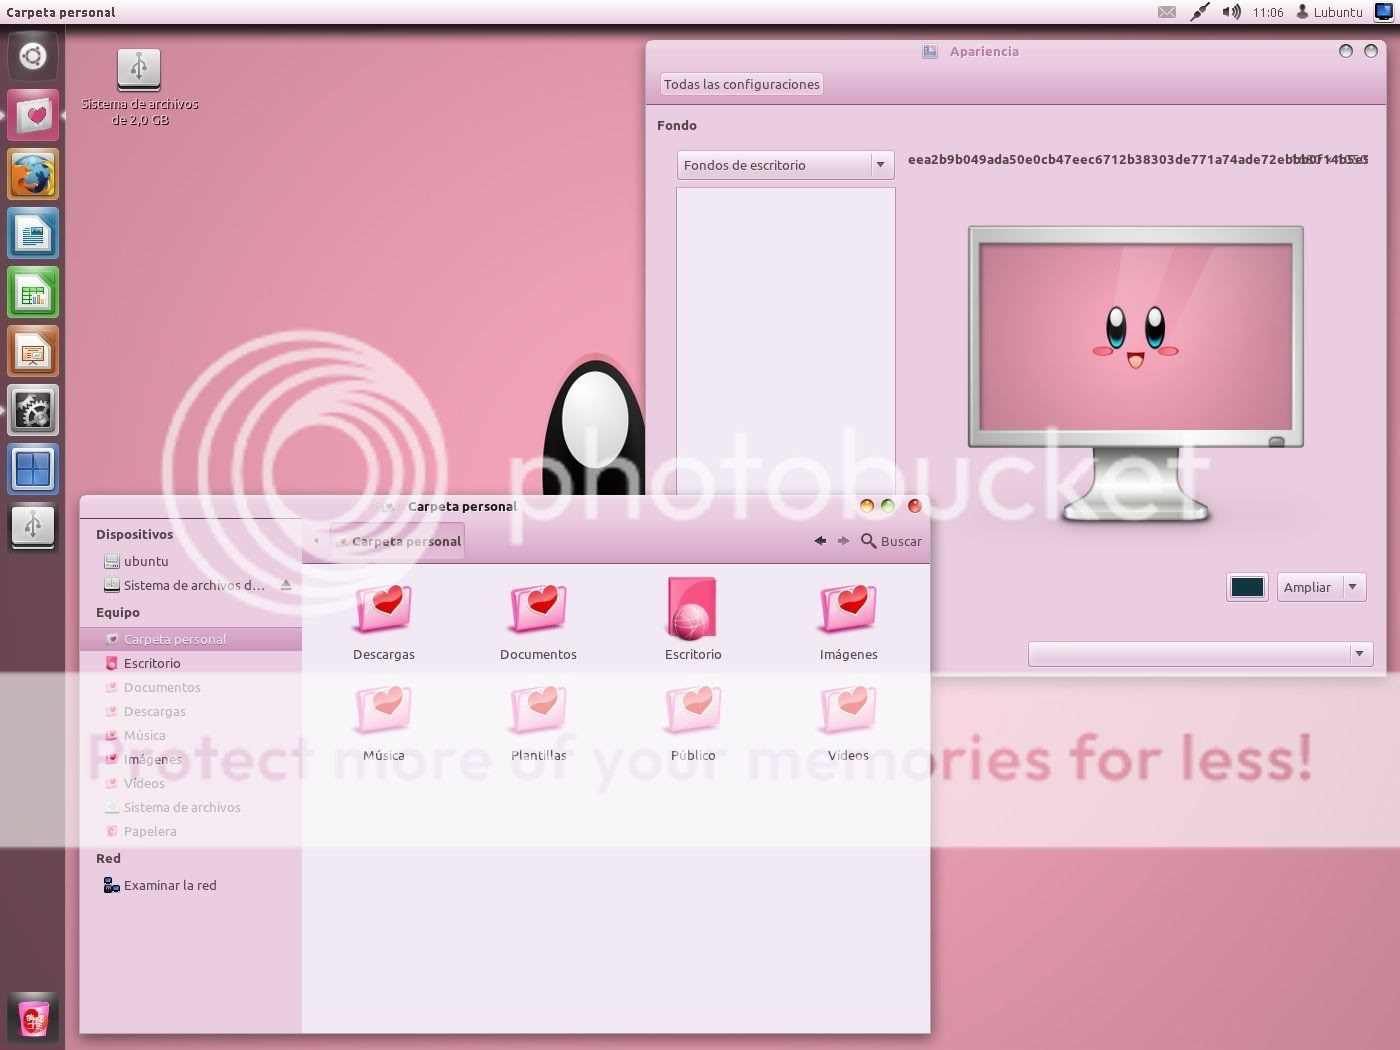Open the volume indicator in the top panel
The width and height of the screenshot is (1400, 1050).
pos(1232,12)
